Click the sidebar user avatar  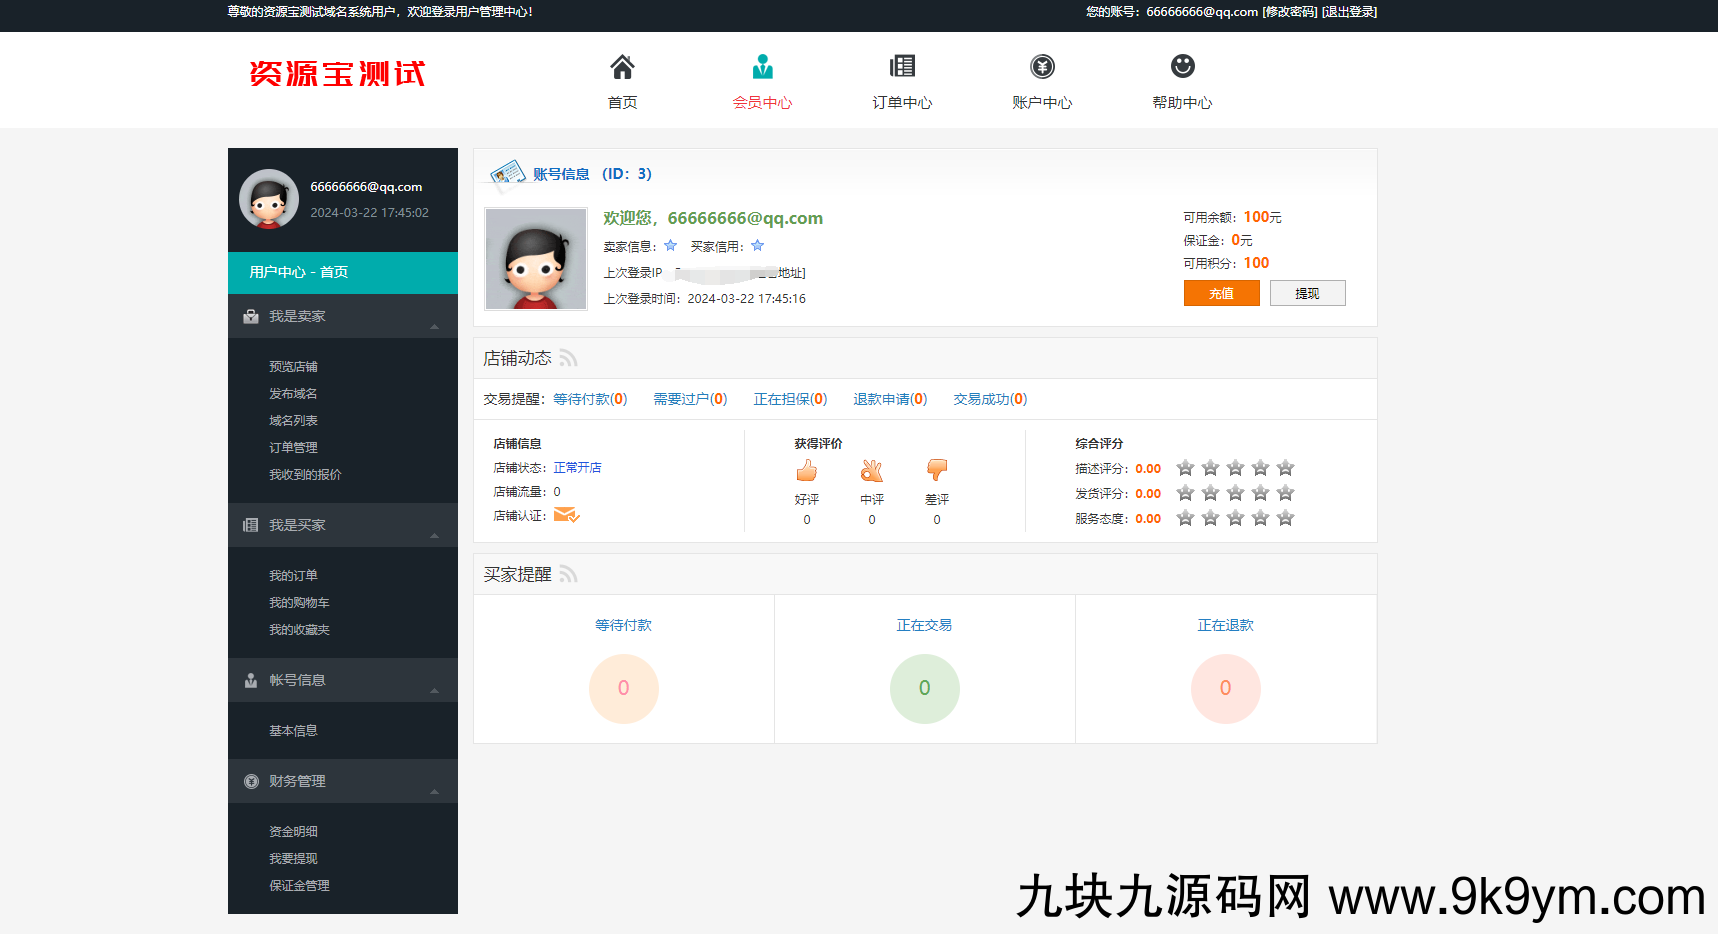pyautogui.click(x=269, y=198)
